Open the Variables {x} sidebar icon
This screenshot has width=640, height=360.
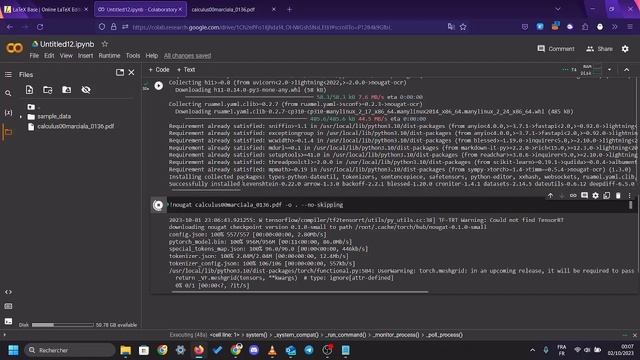(x=8, y=112)
